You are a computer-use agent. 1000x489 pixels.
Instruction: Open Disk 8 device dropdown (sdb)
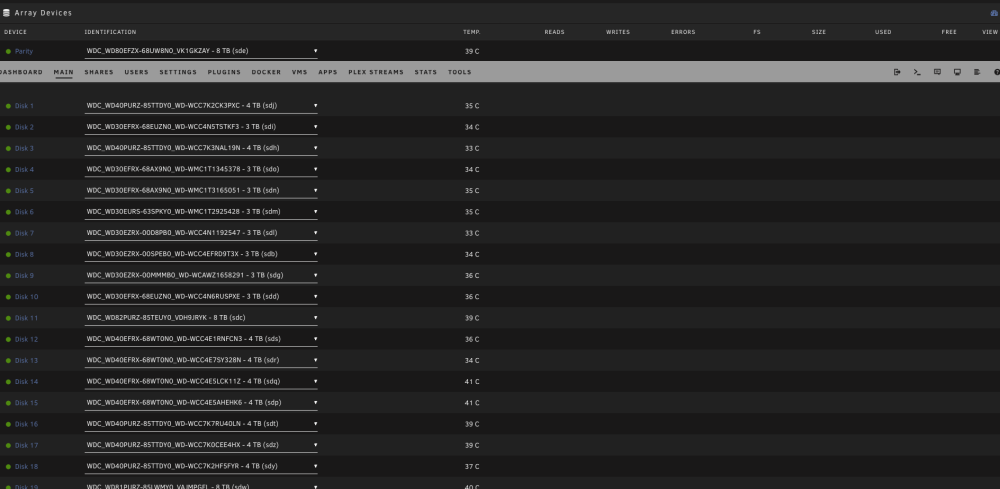point(201,254)
